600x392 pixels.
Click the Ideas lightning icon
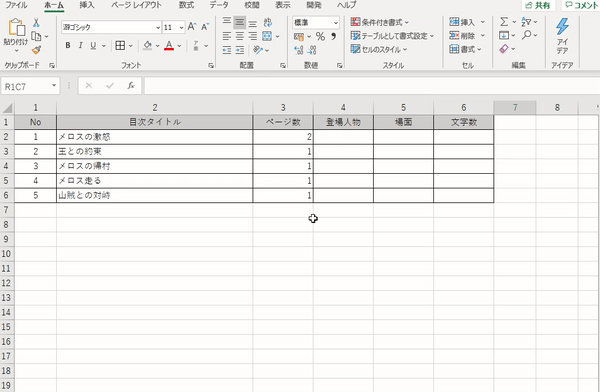(x=562, y=27)
